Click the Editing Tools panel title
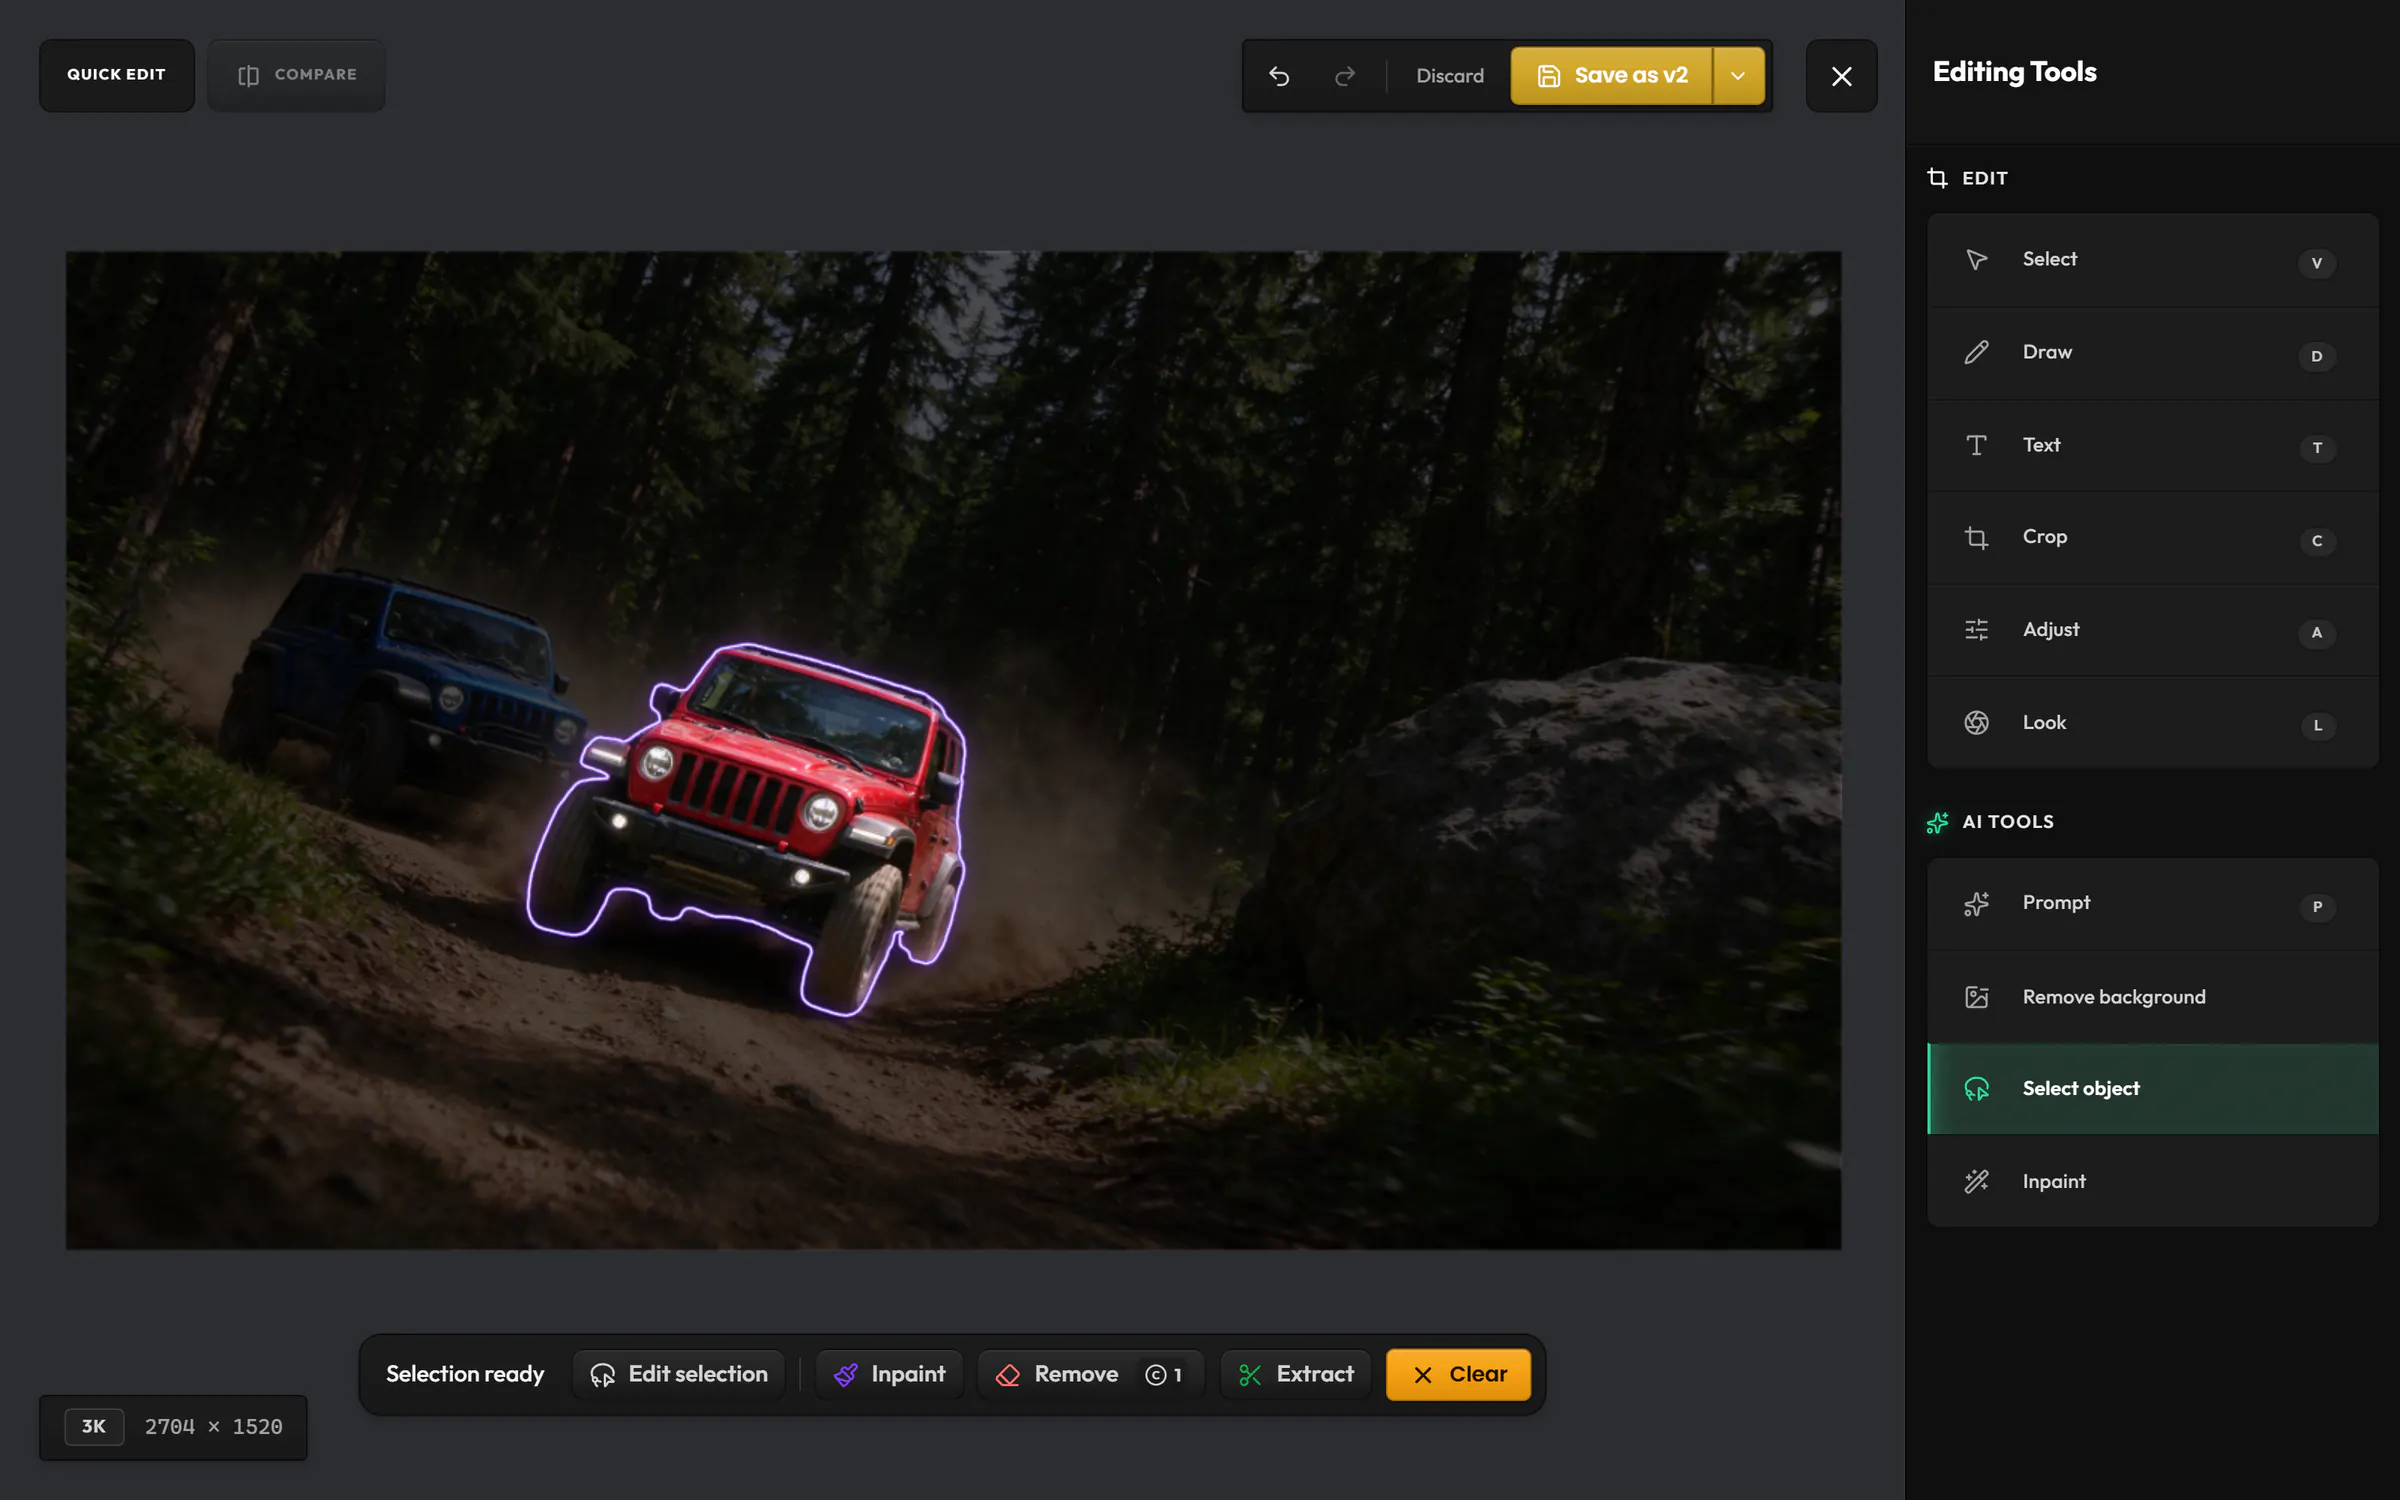This screenshot has width=2400, height=1500. tap(2014, 72)
